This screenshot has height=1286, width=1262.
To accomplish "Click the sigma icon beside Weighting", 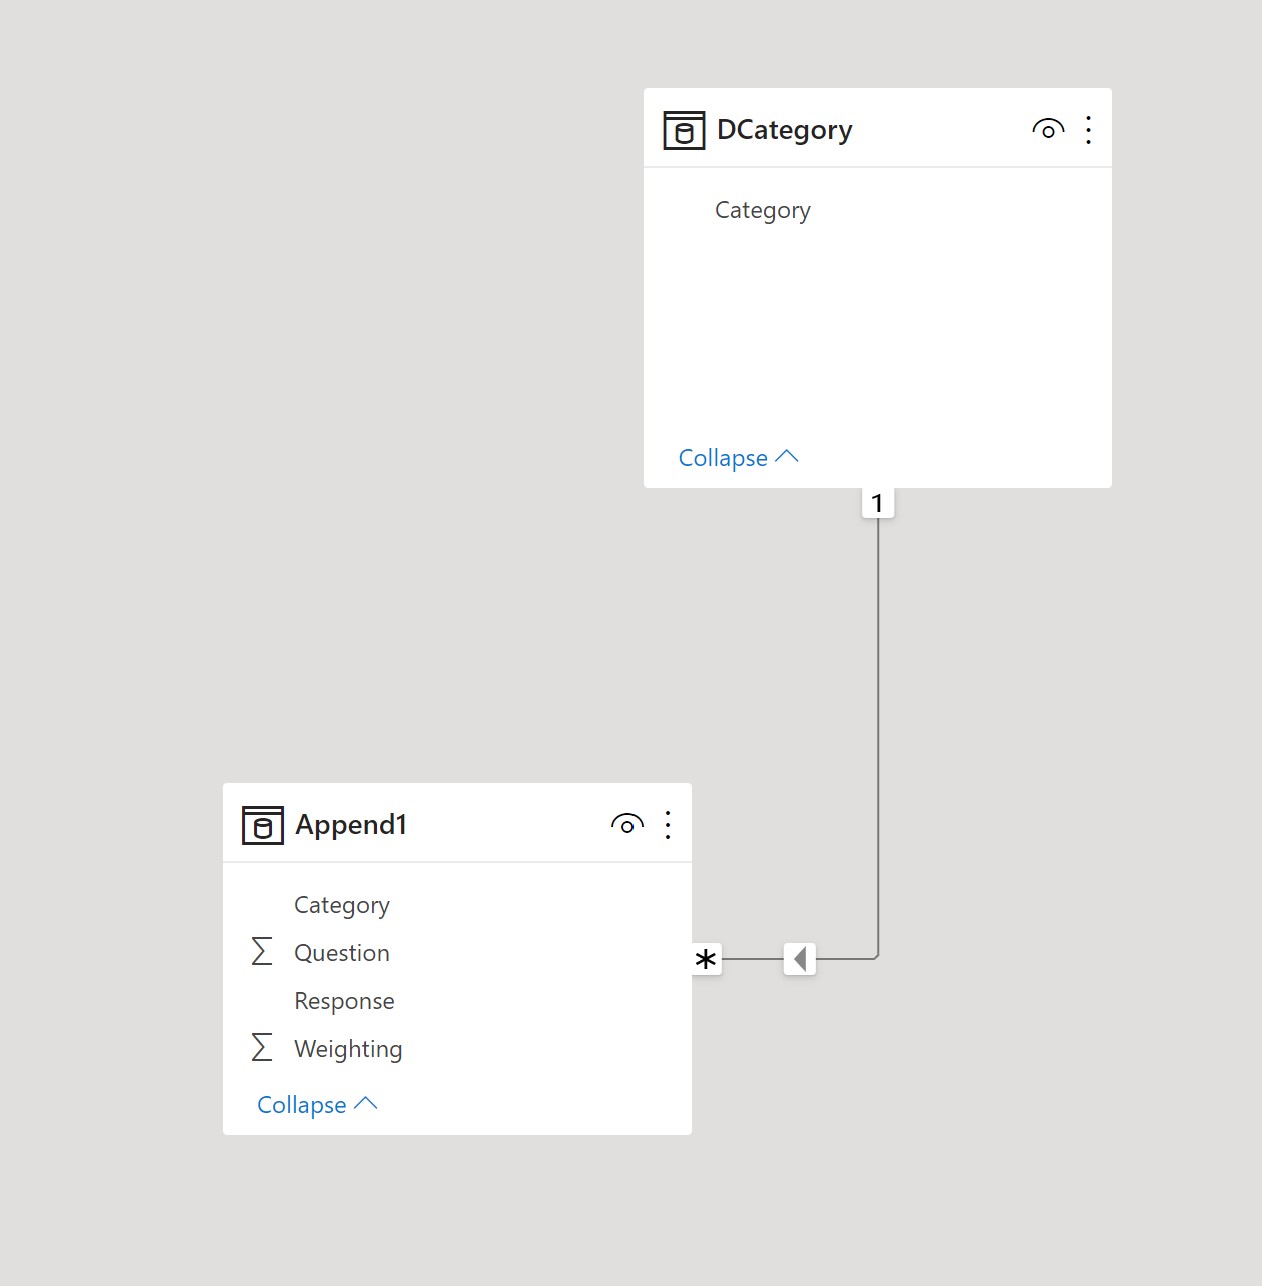I will 262,1047.
